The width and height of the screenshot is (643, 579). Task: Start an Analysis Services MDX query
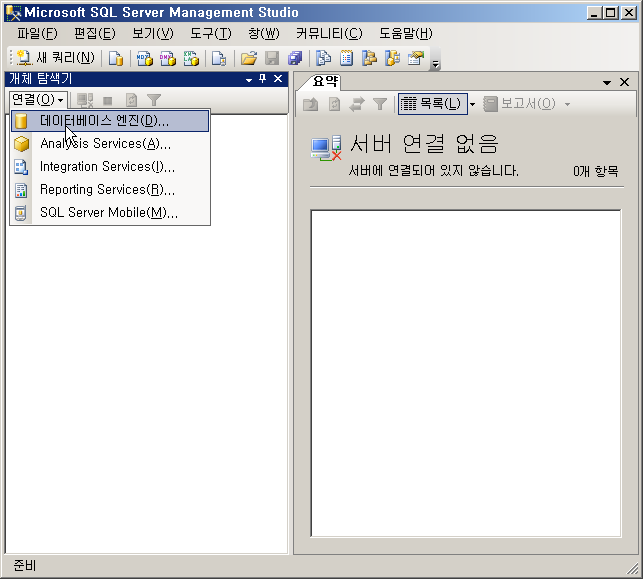(144, 58)
